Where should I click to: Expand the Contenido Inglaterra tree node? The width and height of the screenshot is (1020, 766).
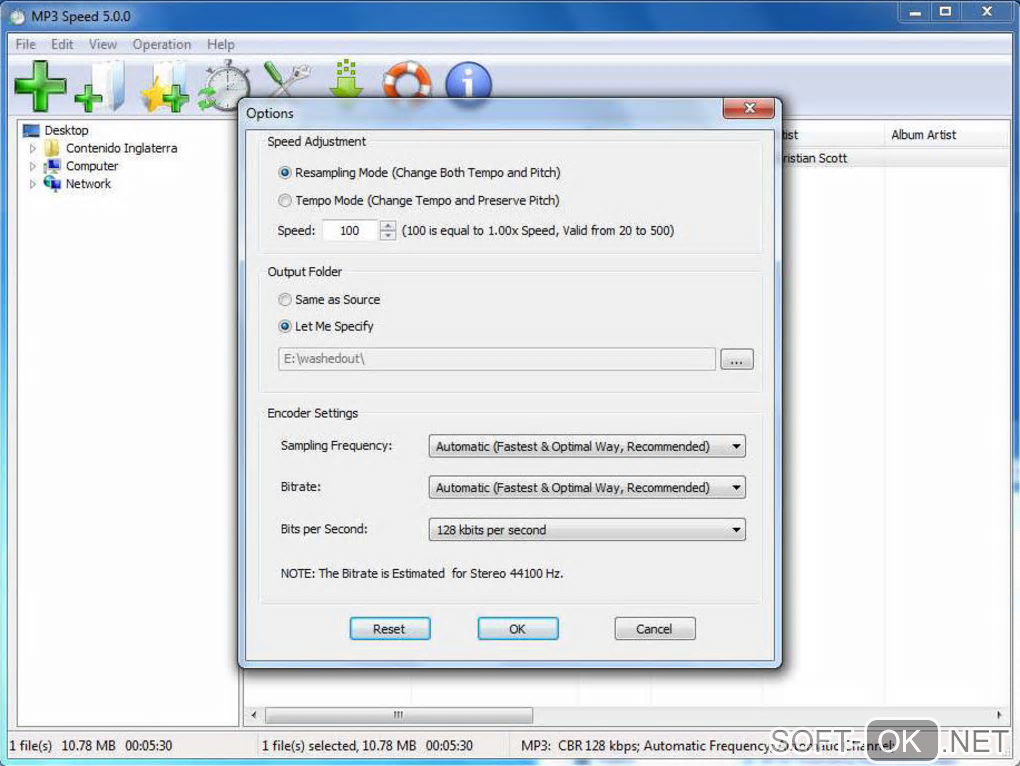[33, 149]
